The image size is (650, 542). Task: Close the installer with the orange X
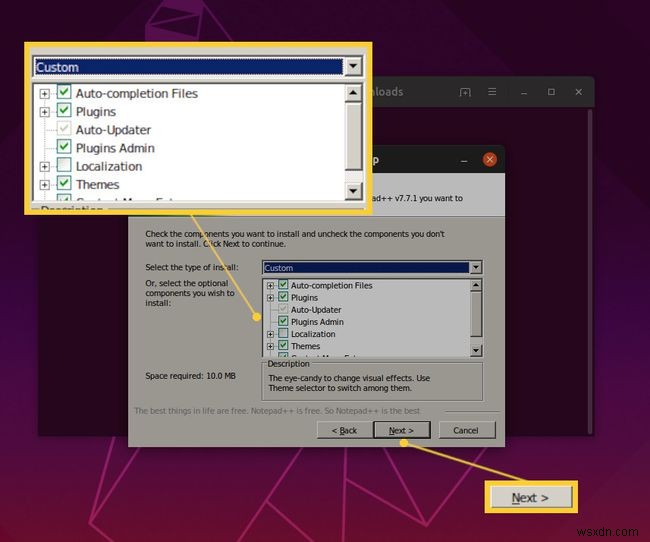[x=490, y=160]
